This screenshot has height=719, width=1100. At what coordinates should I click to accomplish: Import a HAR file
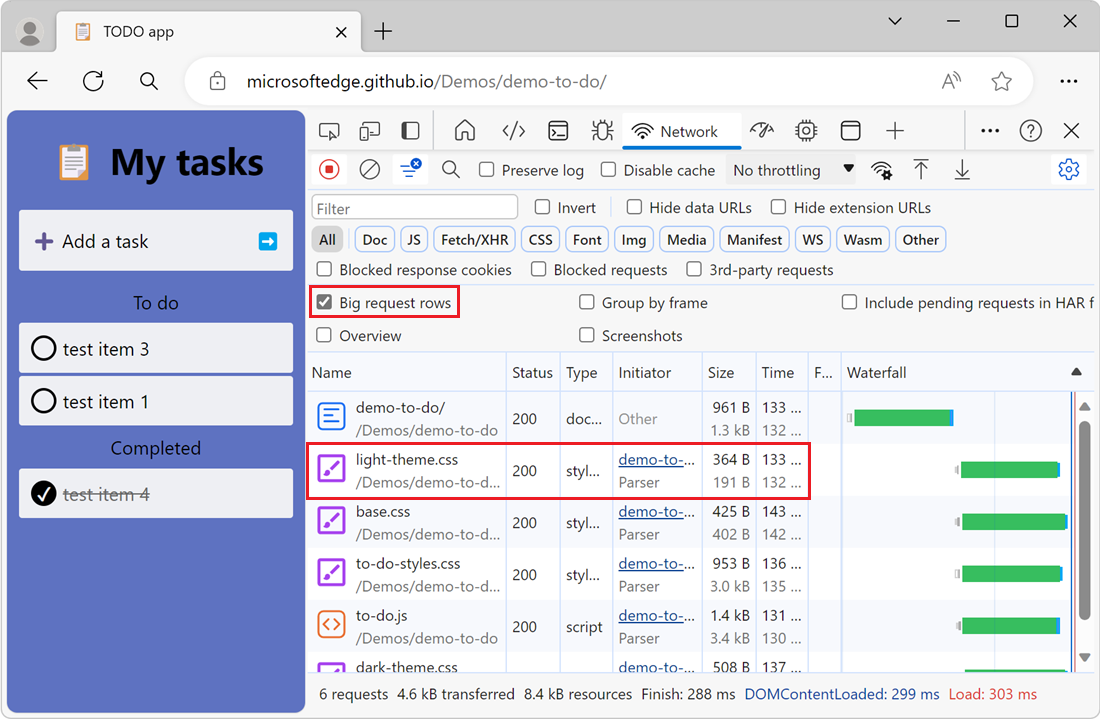click(x=921, y=169)
